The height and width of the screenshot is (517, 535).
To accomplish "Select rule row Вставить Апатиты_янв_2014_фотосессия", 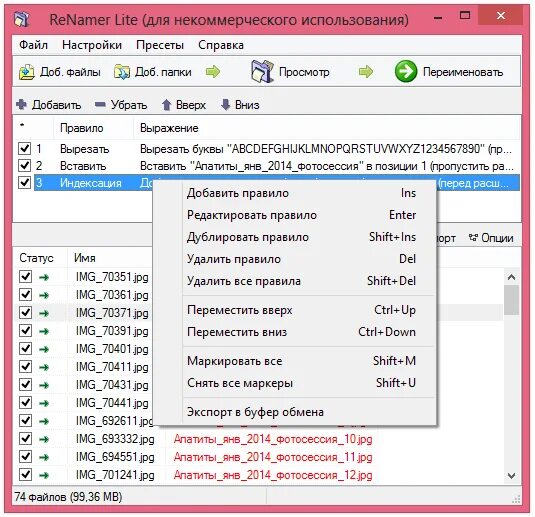I will coord(327,166).
